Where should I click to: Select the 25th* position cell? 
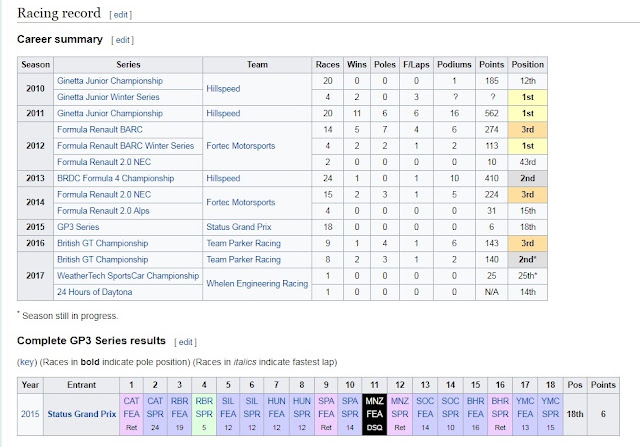(527, 276)
